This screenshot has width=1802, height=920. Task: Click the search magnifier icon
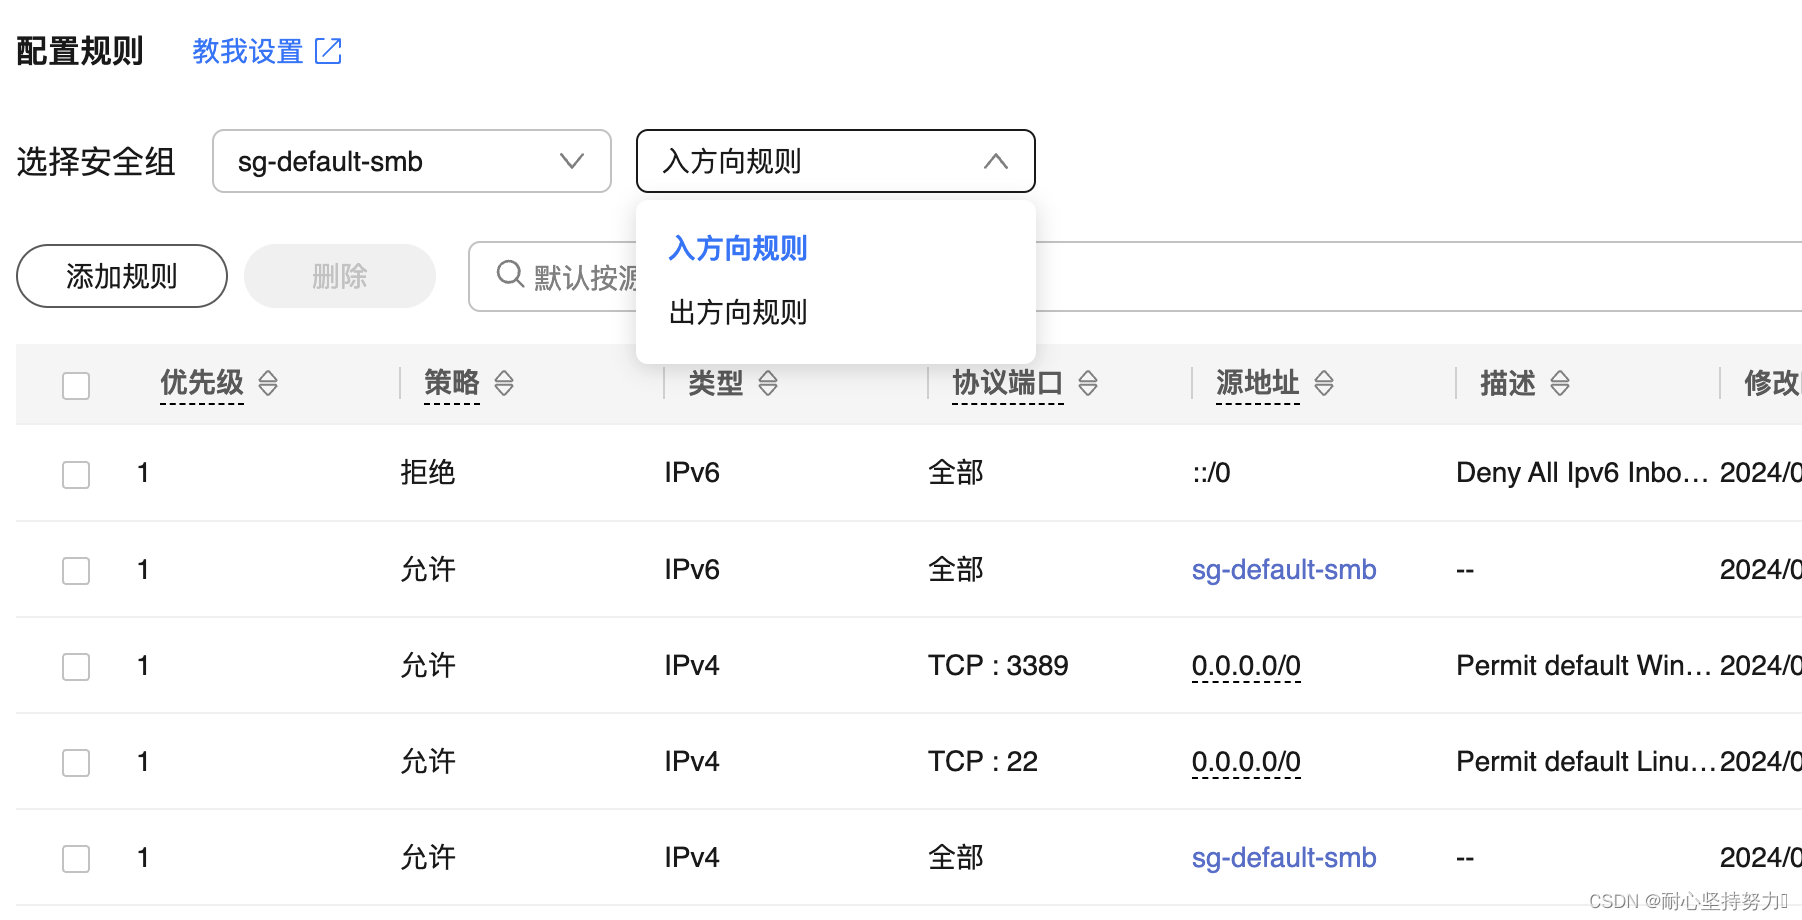[x=510, y=274]
